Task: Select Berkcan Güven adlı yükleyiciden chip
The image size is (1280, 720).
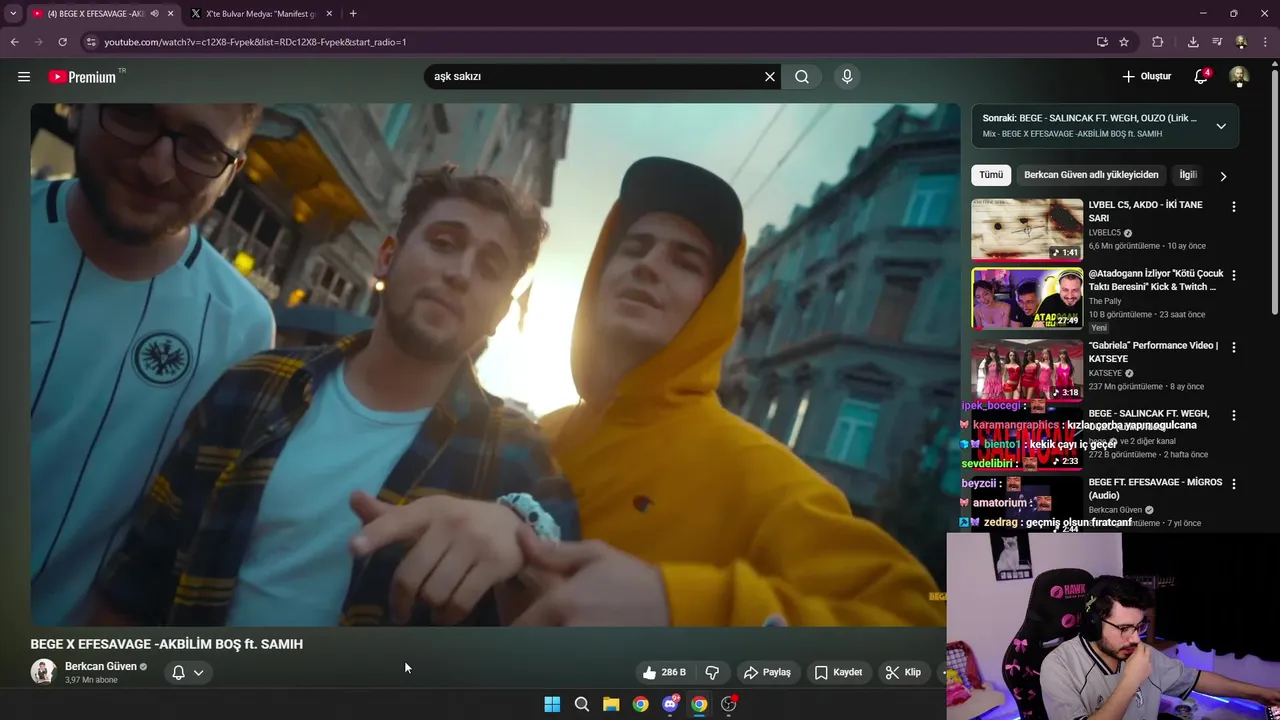Action: click(1091, 175)
